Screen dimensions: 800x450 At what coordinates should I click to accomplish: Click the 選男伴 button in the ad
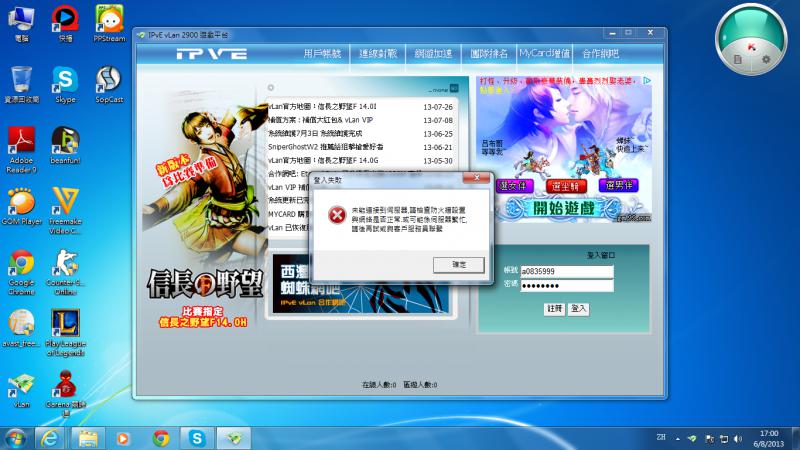[619, 186]
